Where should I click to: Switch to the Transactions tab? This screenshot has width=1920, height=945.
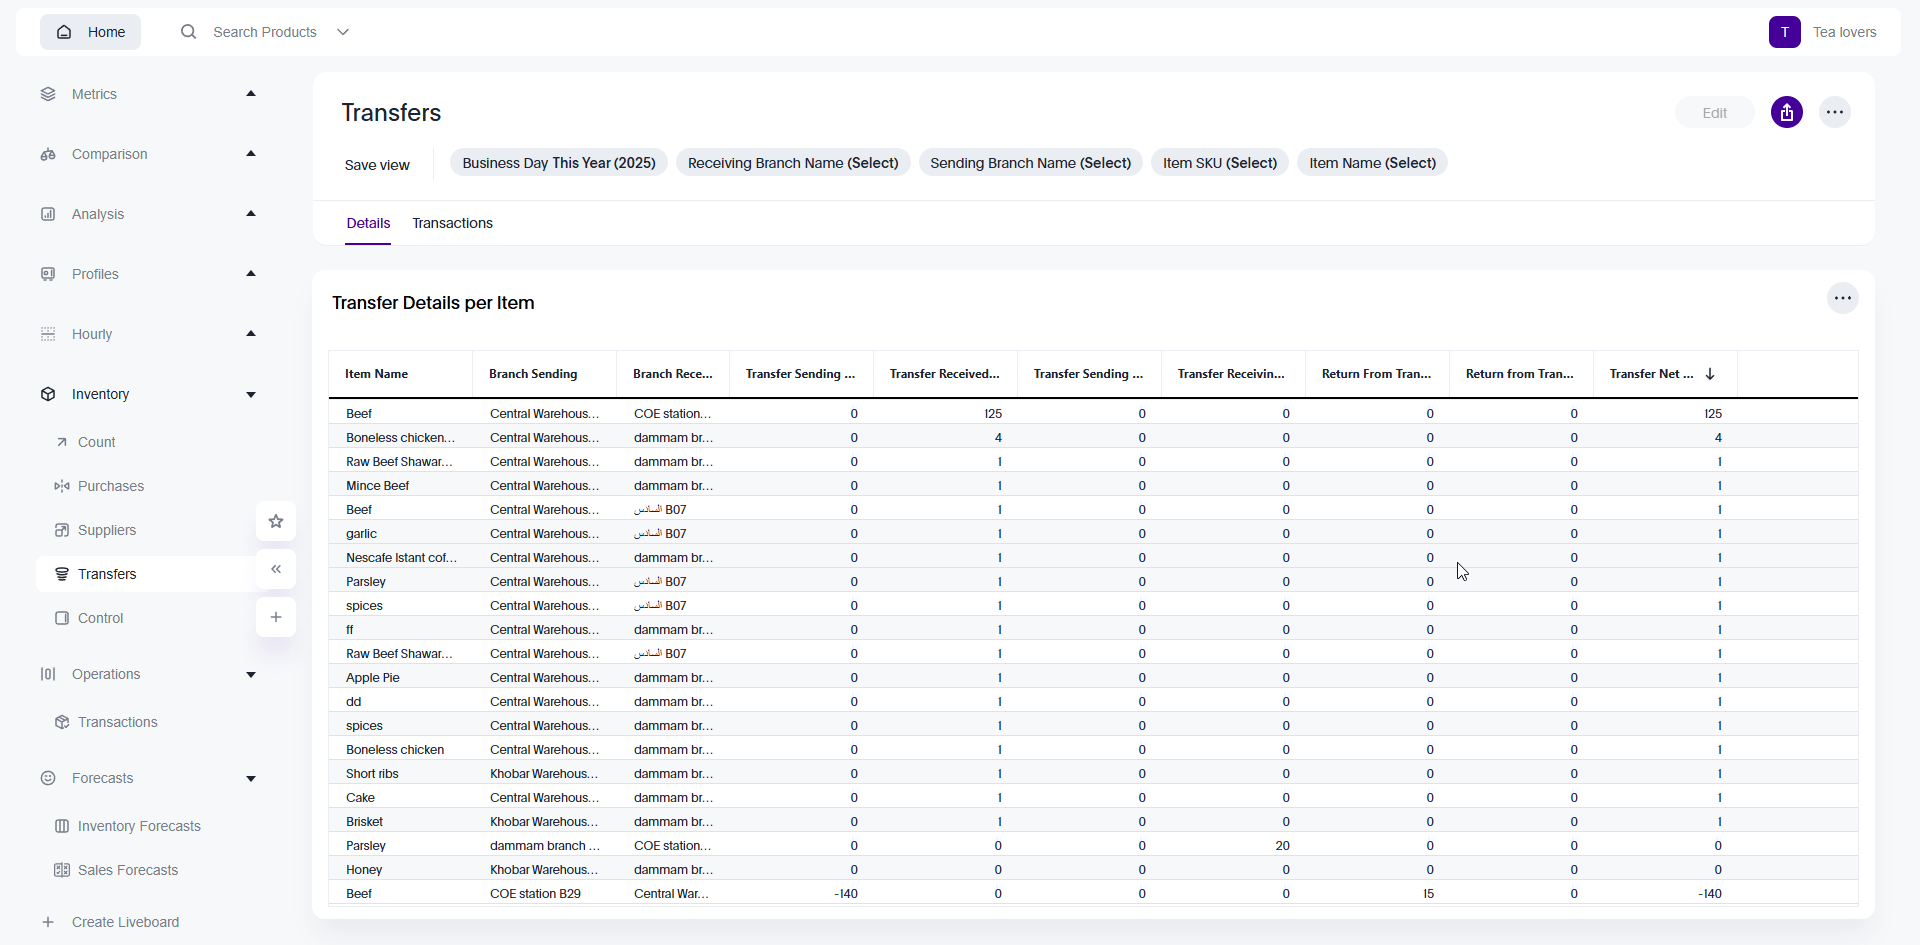pyautogui.click(x=452, y=223)
